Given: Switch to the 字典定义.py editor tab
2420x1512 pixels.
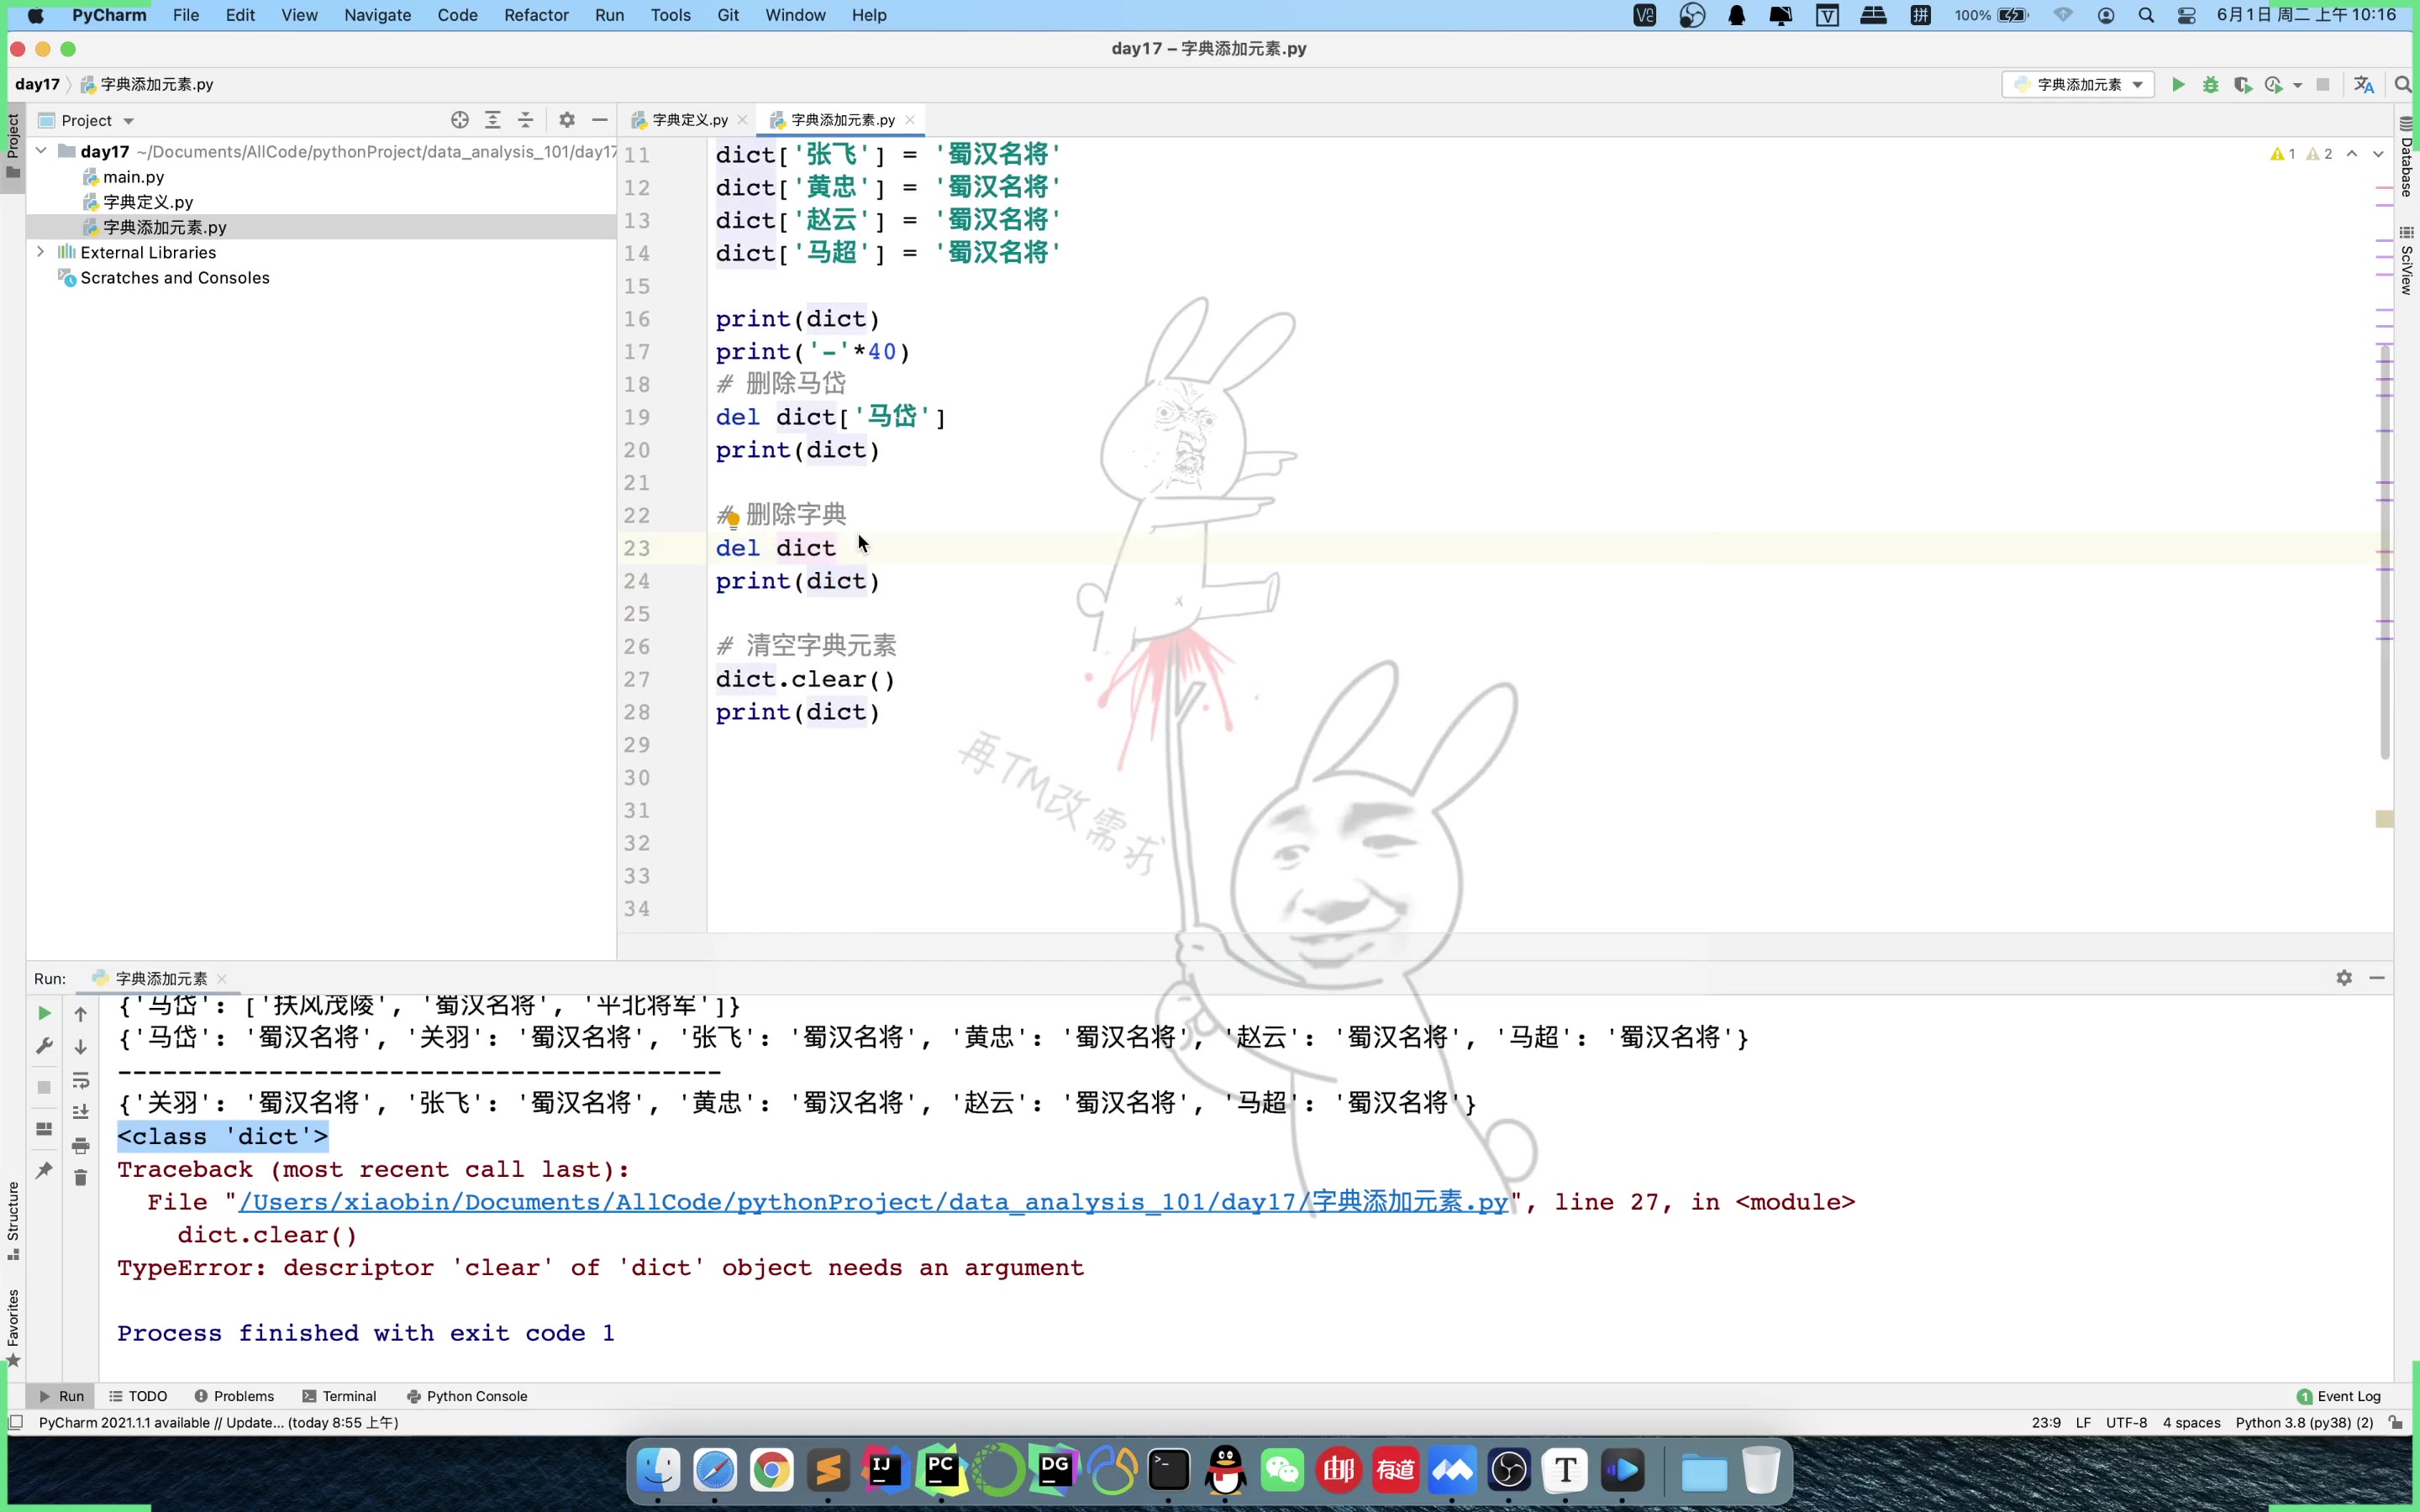Looking at the screenshot, I should point(688,120).
